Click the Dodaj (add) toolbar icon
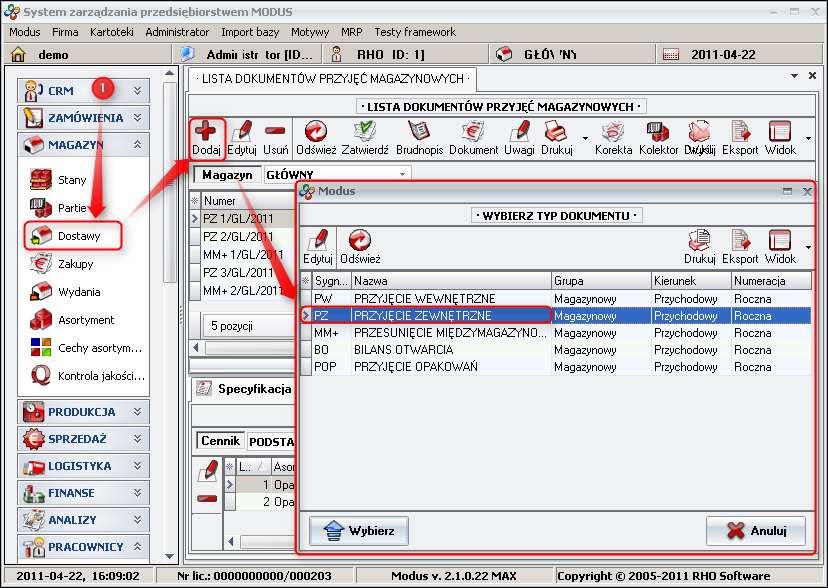The height and width of the screenshot is (588, 828). (x=206, y=136)
